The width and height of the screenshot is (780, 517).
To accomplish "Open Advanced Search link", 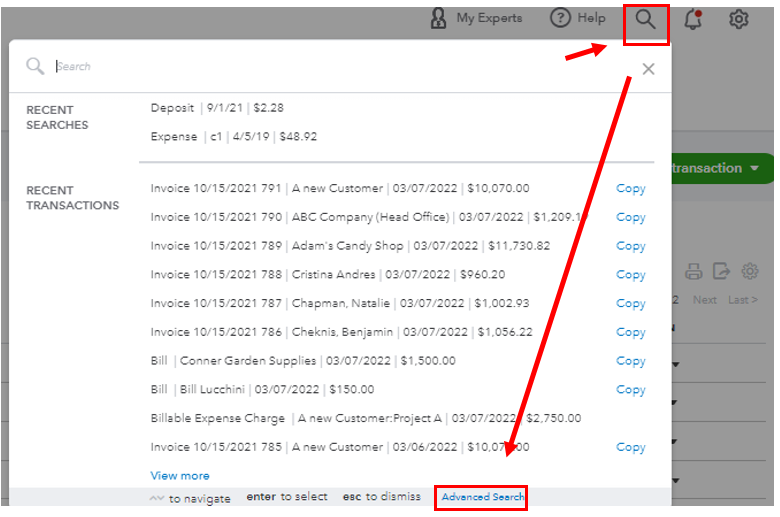I will tap(483, 497).
